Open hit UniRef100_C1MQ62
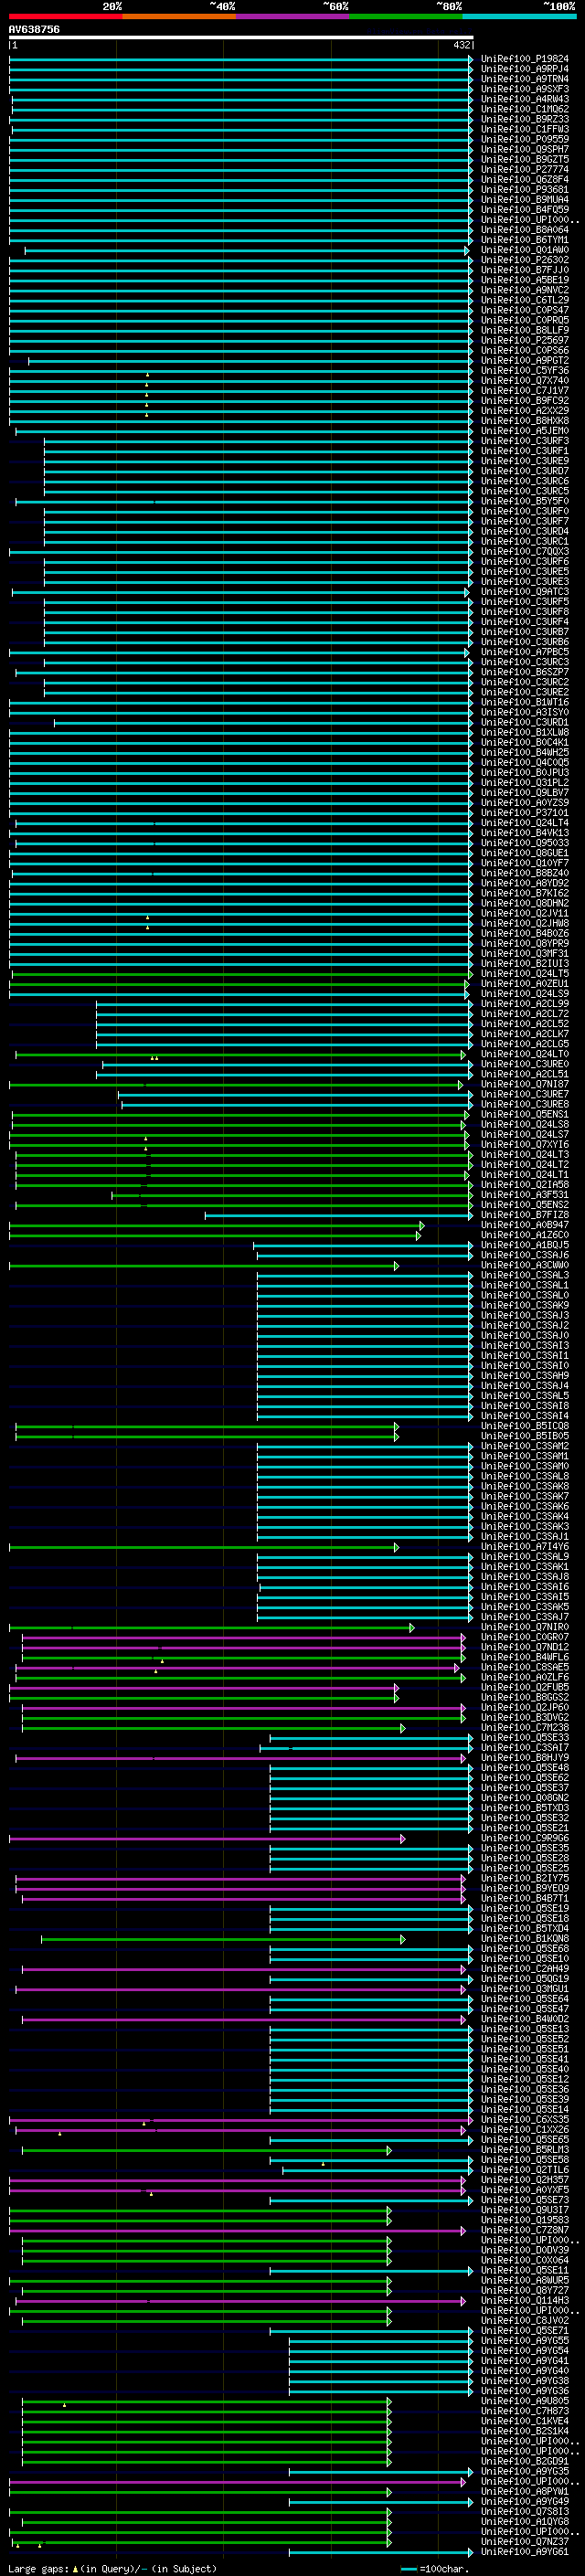The width and height of the screenshot is (585, 2576). 525,109
